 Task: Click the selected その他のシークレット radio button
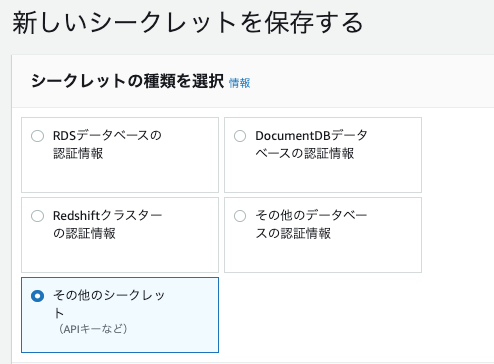(x=37, y=296)
